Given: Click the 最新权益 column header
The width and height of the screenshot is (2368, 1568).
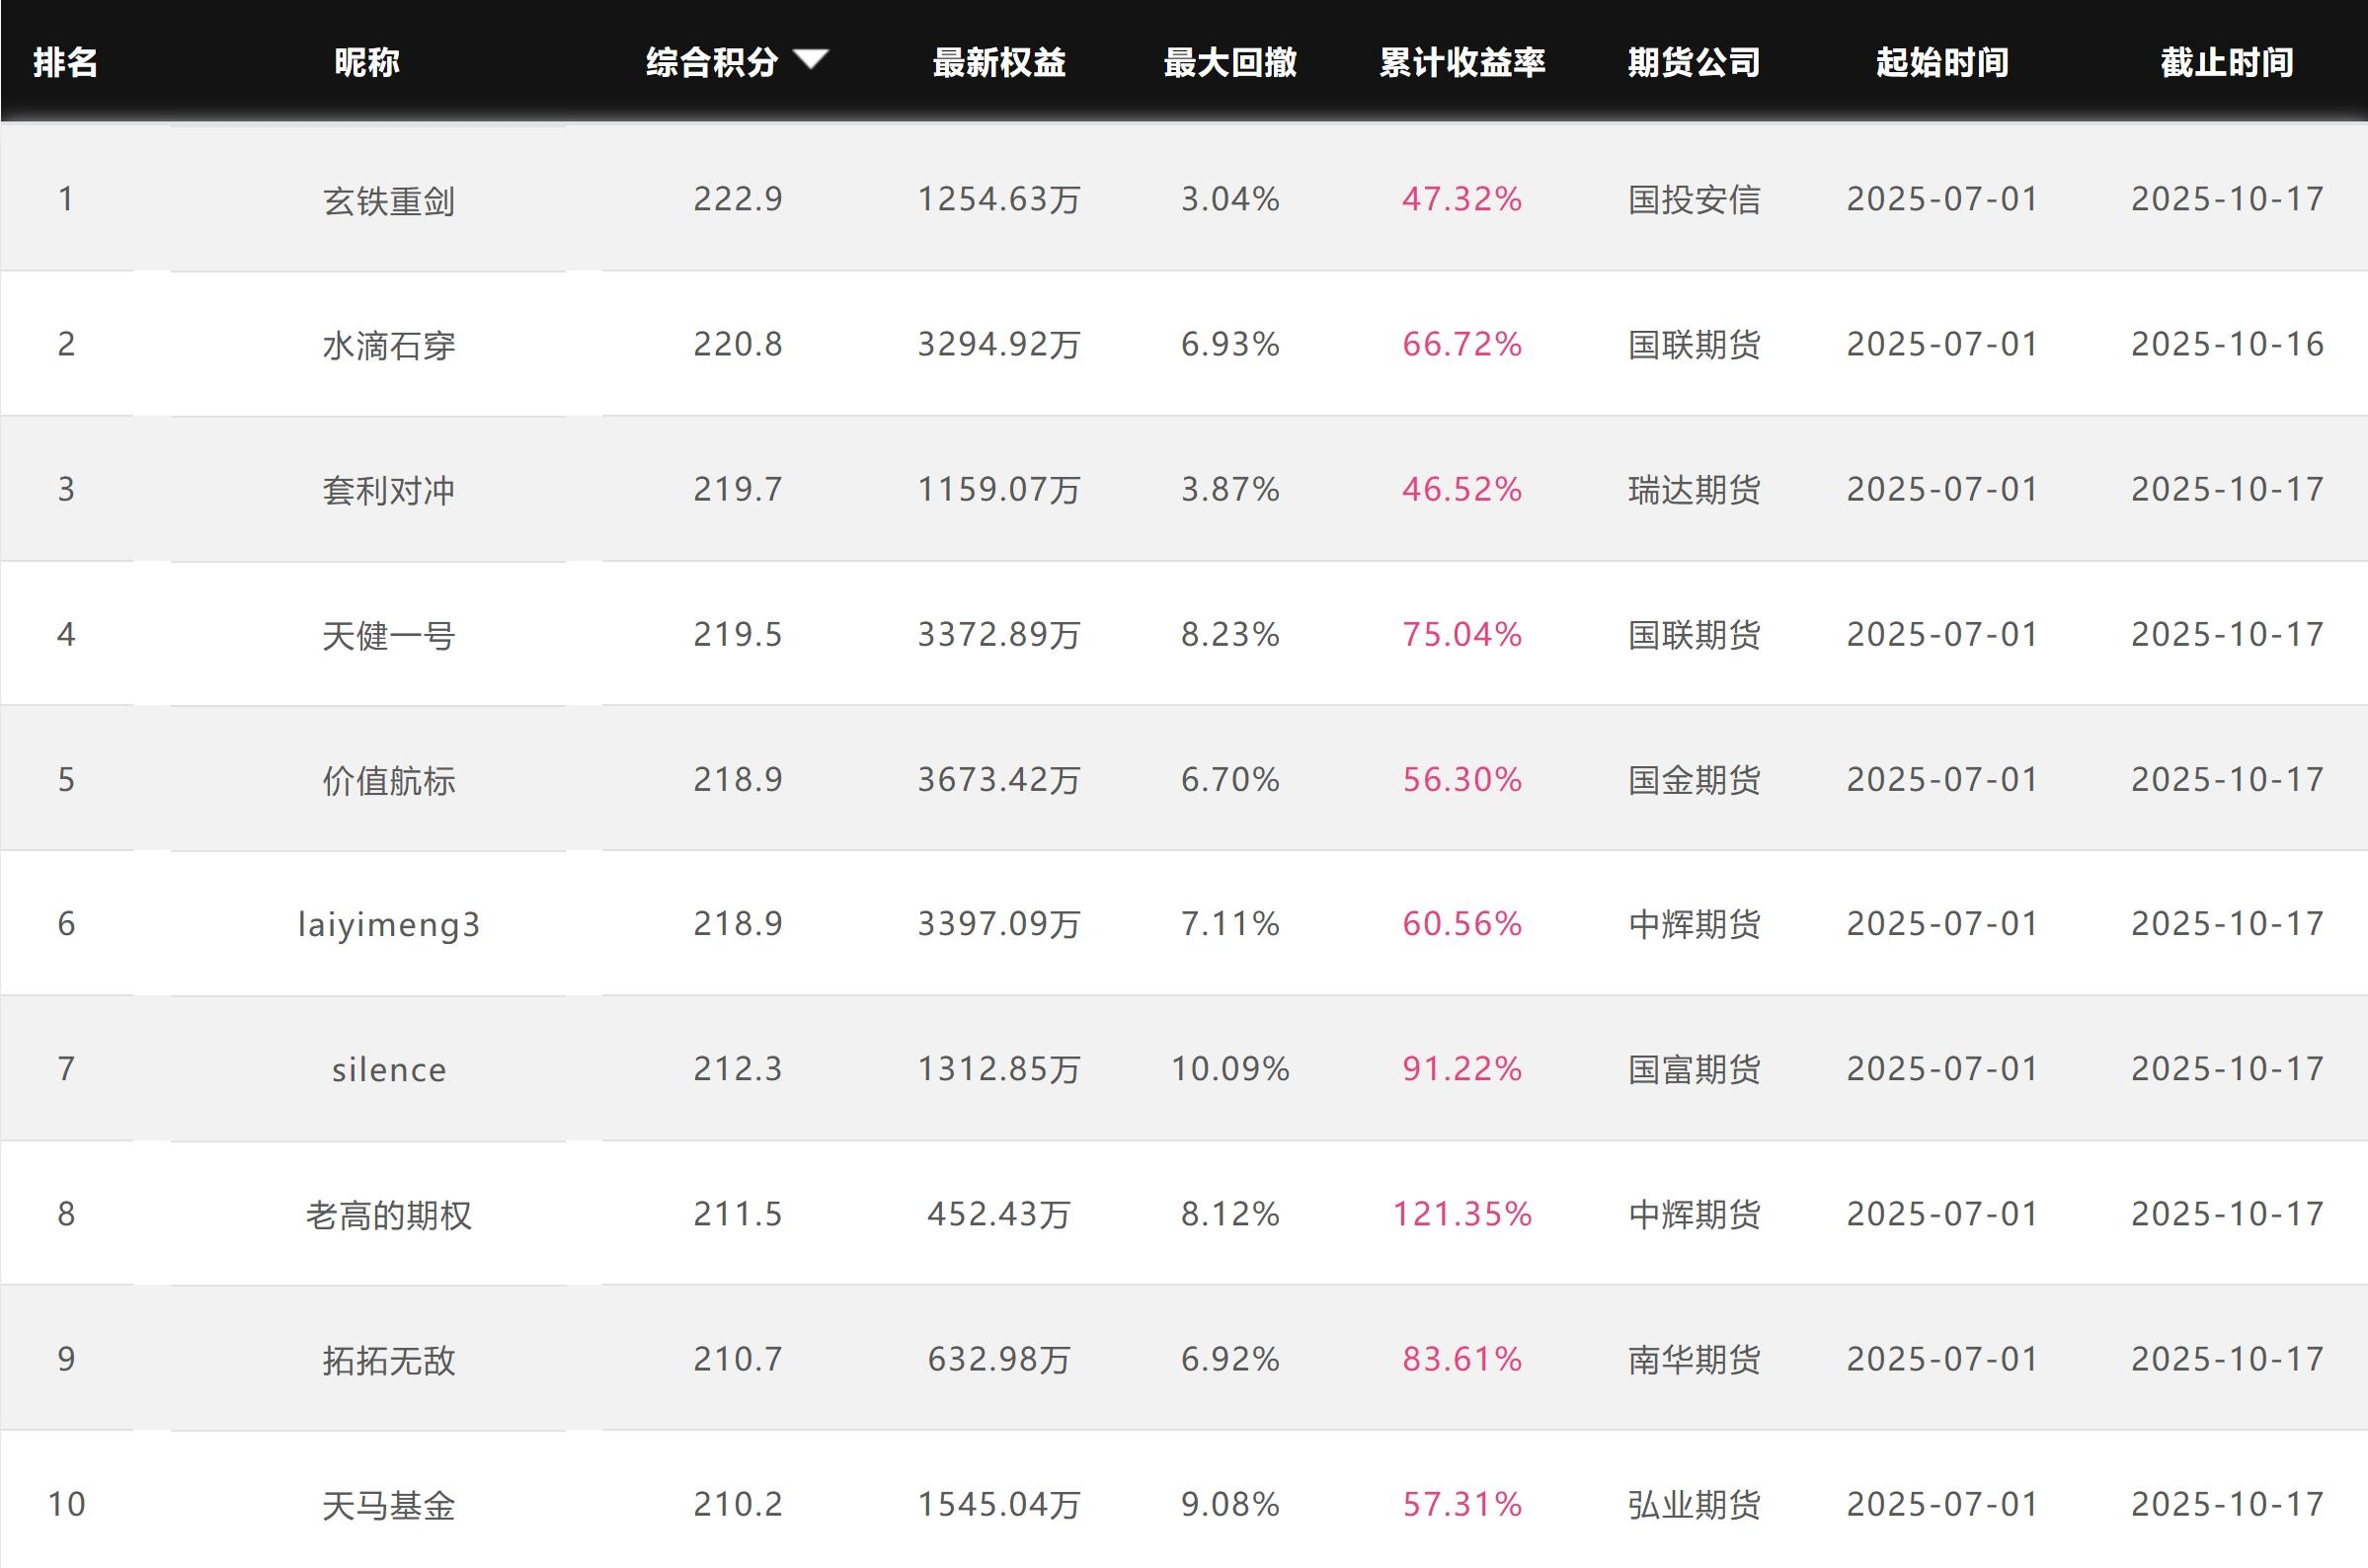Looking at the screenshot, I should pos(998,62).
